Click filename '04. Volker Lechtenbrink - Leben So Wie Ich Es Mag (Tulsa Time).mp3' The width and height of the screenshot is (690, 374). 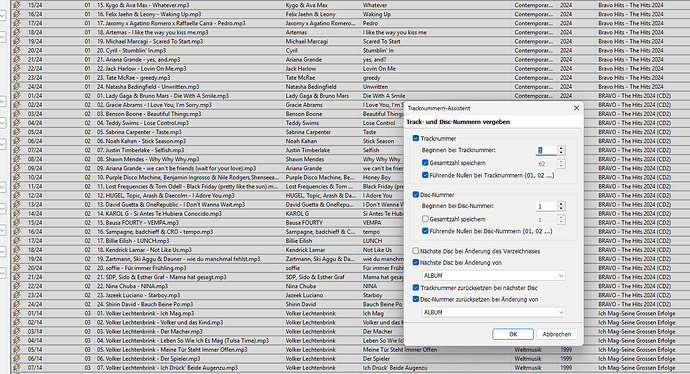click(x=183, y=341)
